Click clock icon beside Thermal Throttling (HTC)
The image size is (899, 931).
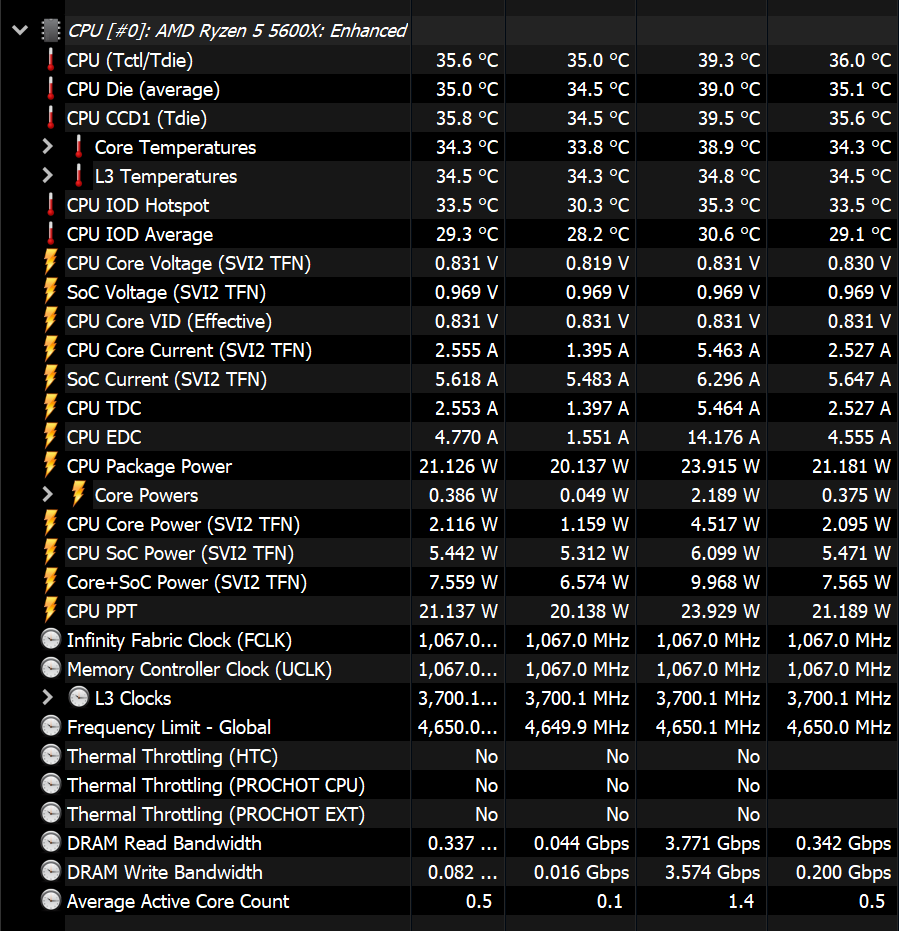(51, 756)
